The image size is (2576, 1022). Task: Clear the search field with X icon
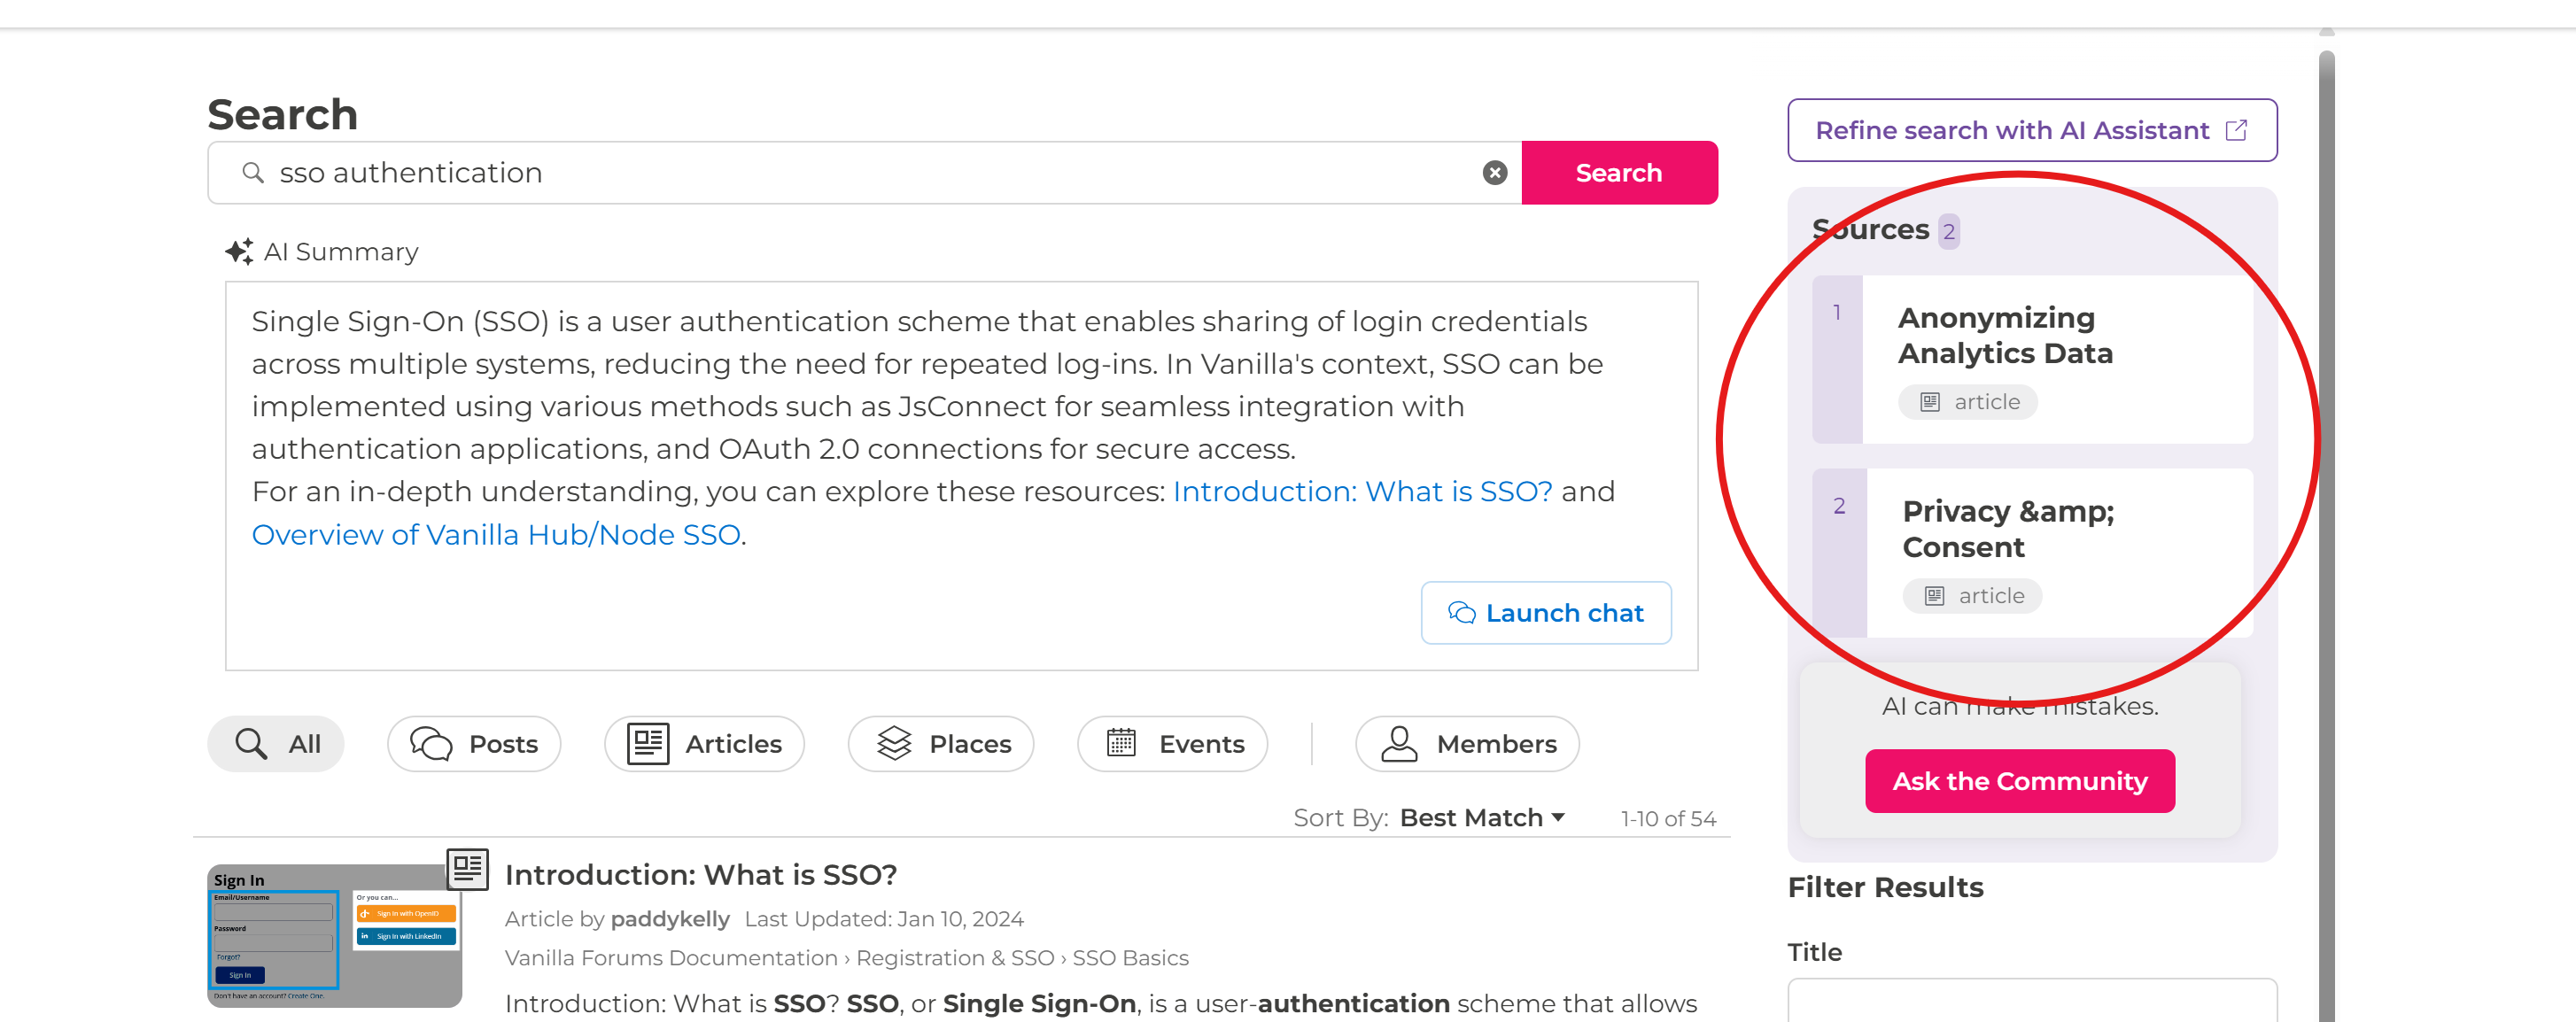coord(1494,173)
